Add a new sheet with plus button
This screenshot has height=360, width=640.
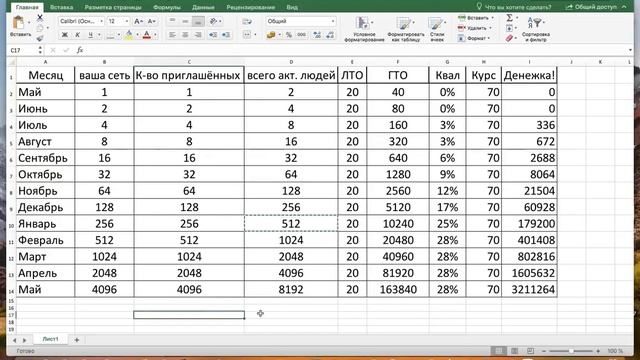(x=76, y=340)
